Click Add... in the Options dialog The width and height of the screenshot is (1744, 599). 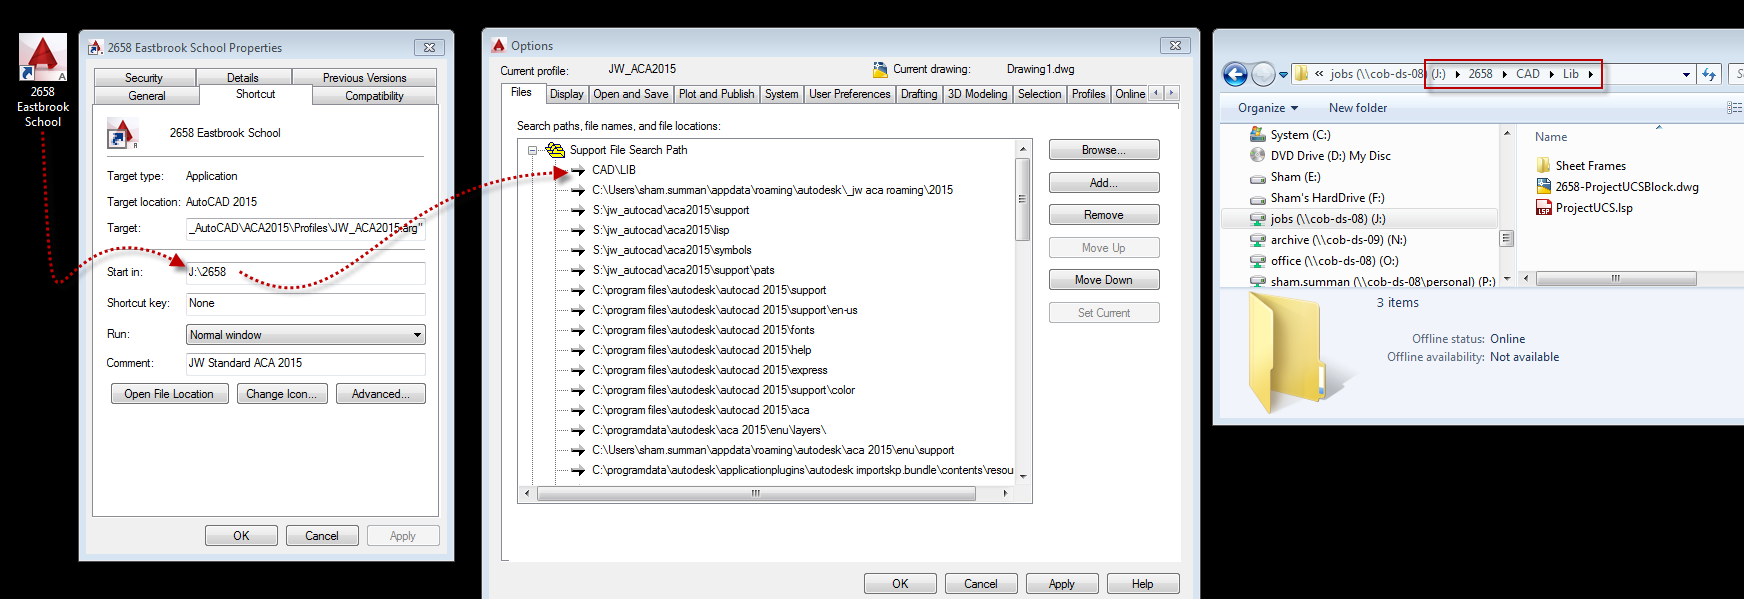click(1104, 183)
